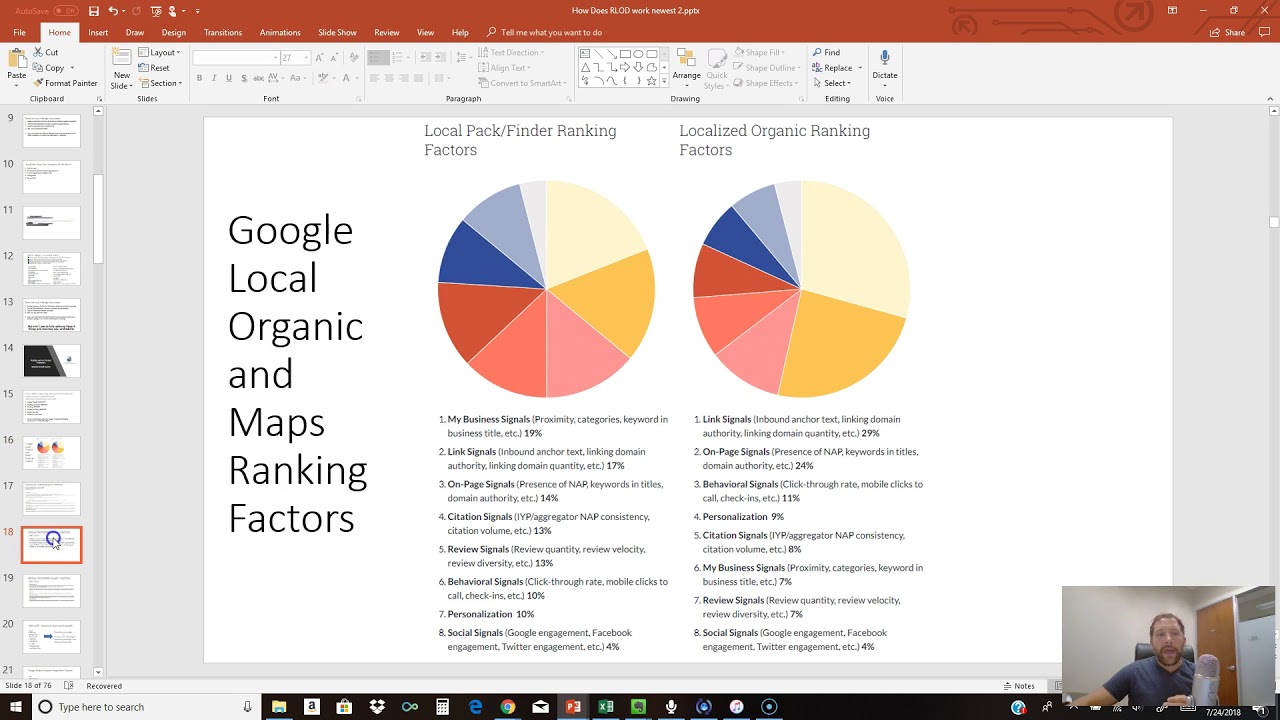Align text left in paragraph group
Screen dimensions: 1280x720
click(x=375, y=78)
